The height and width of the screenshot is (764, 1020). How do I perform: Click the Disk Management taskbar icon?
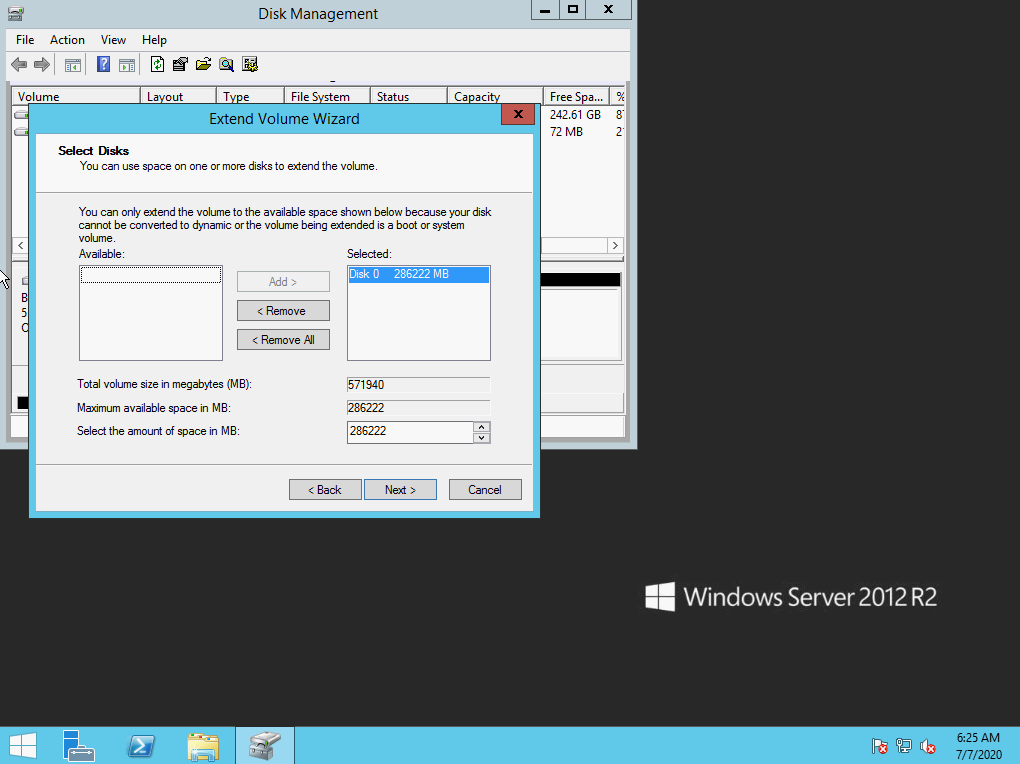pos(265,745)
